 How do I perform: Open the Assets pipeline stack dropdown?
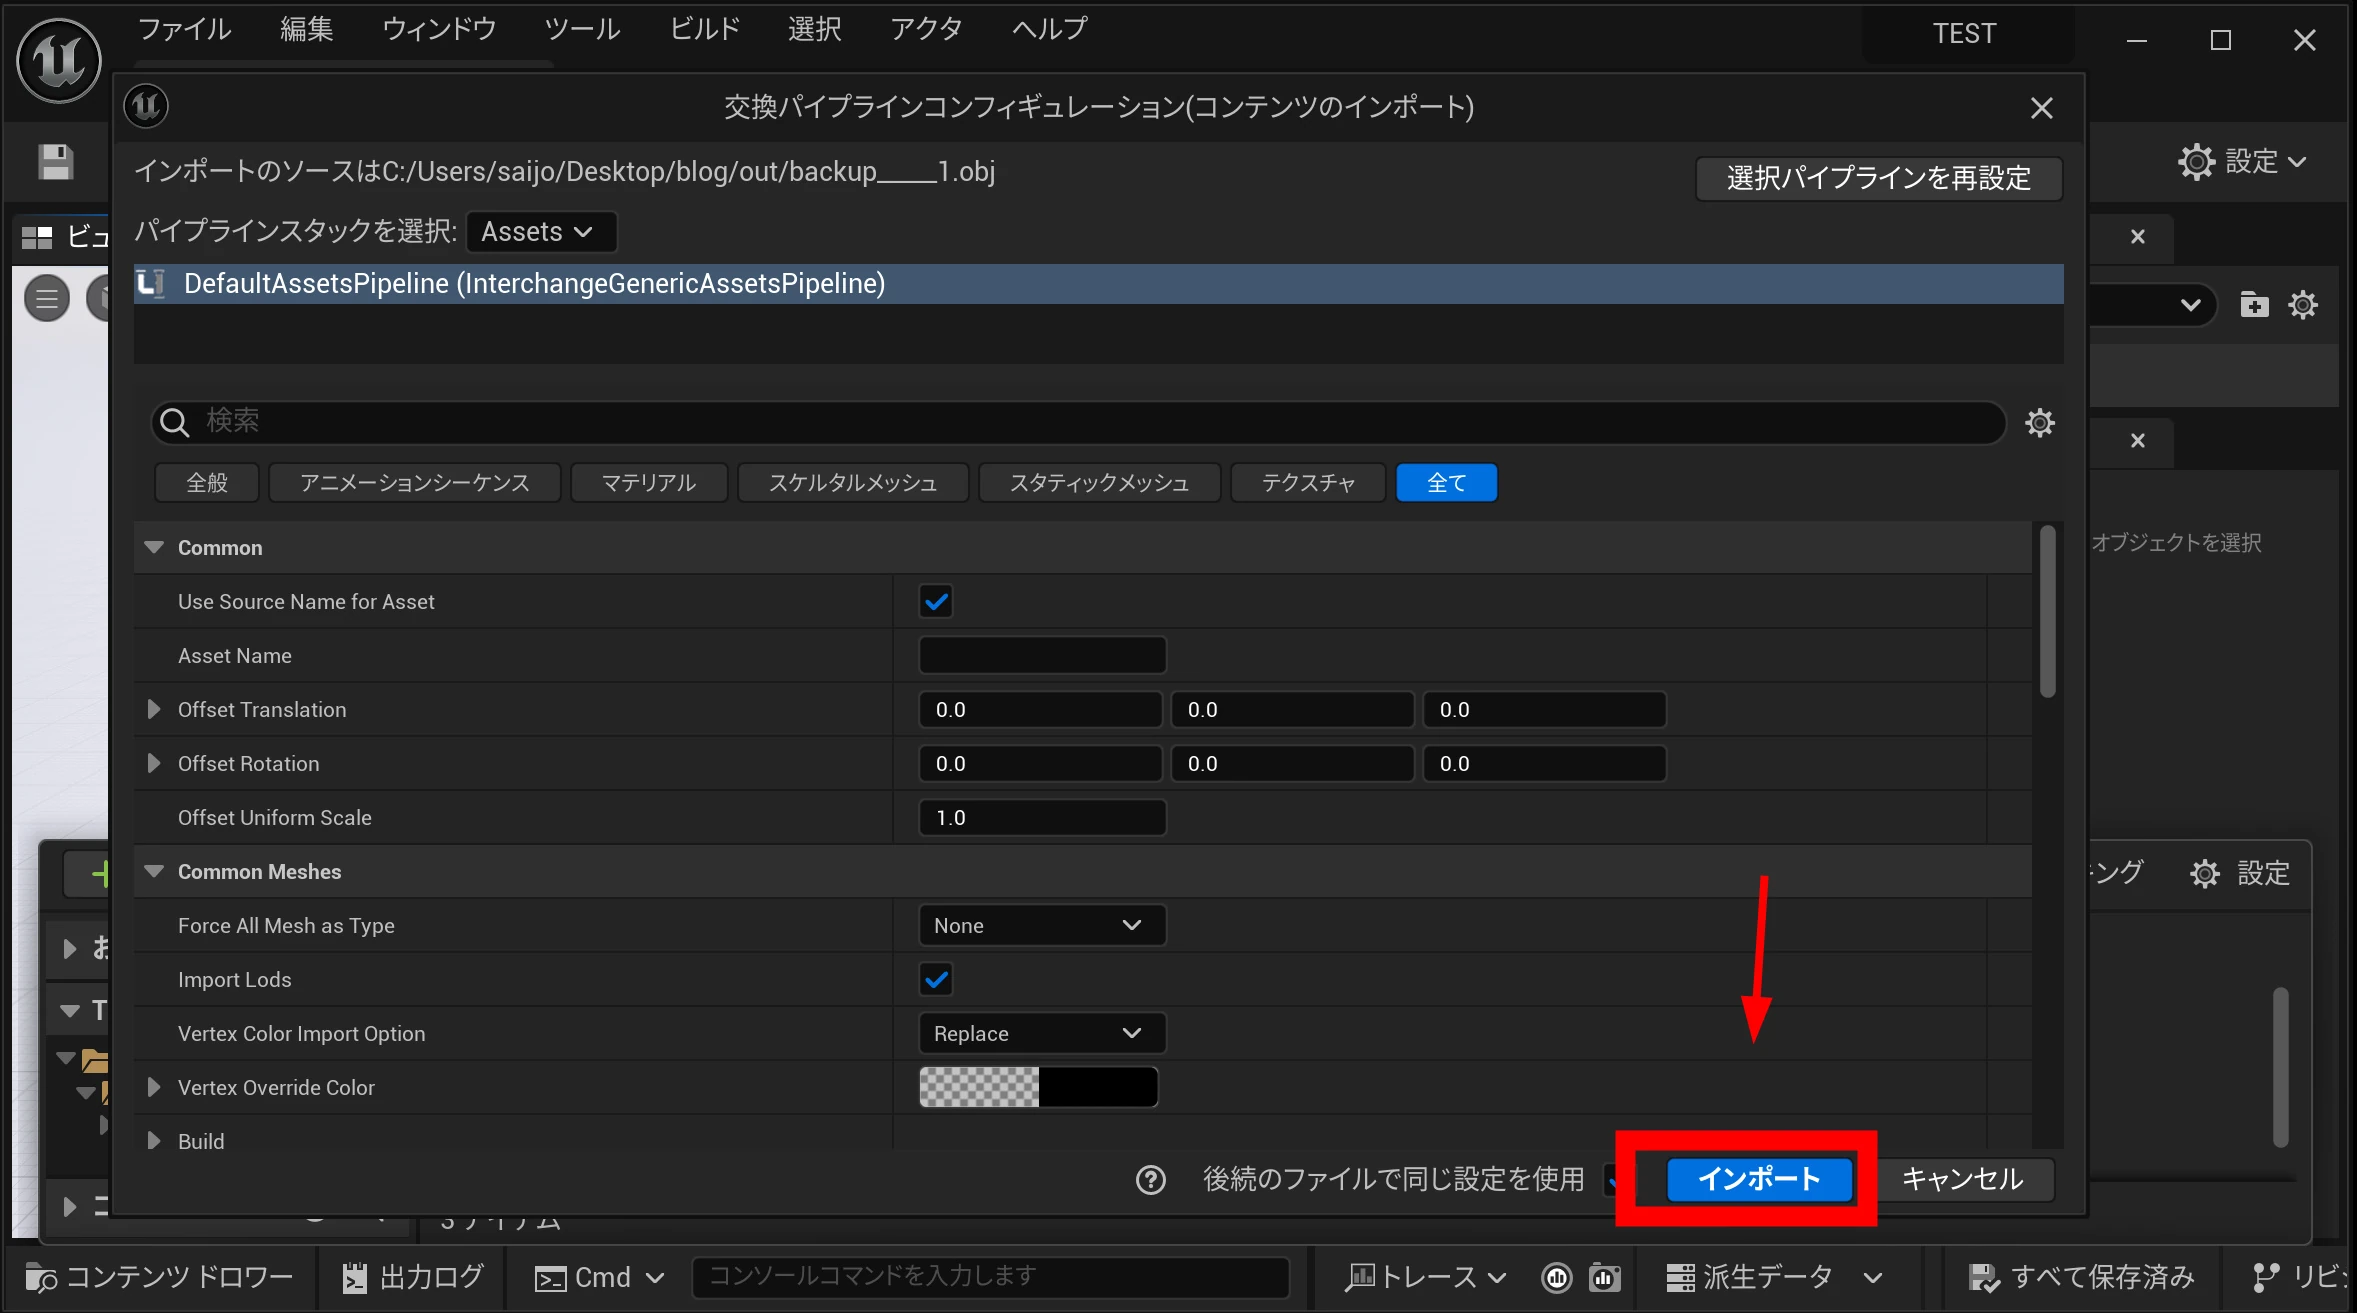pyautogui.click(x=540, y=232)
